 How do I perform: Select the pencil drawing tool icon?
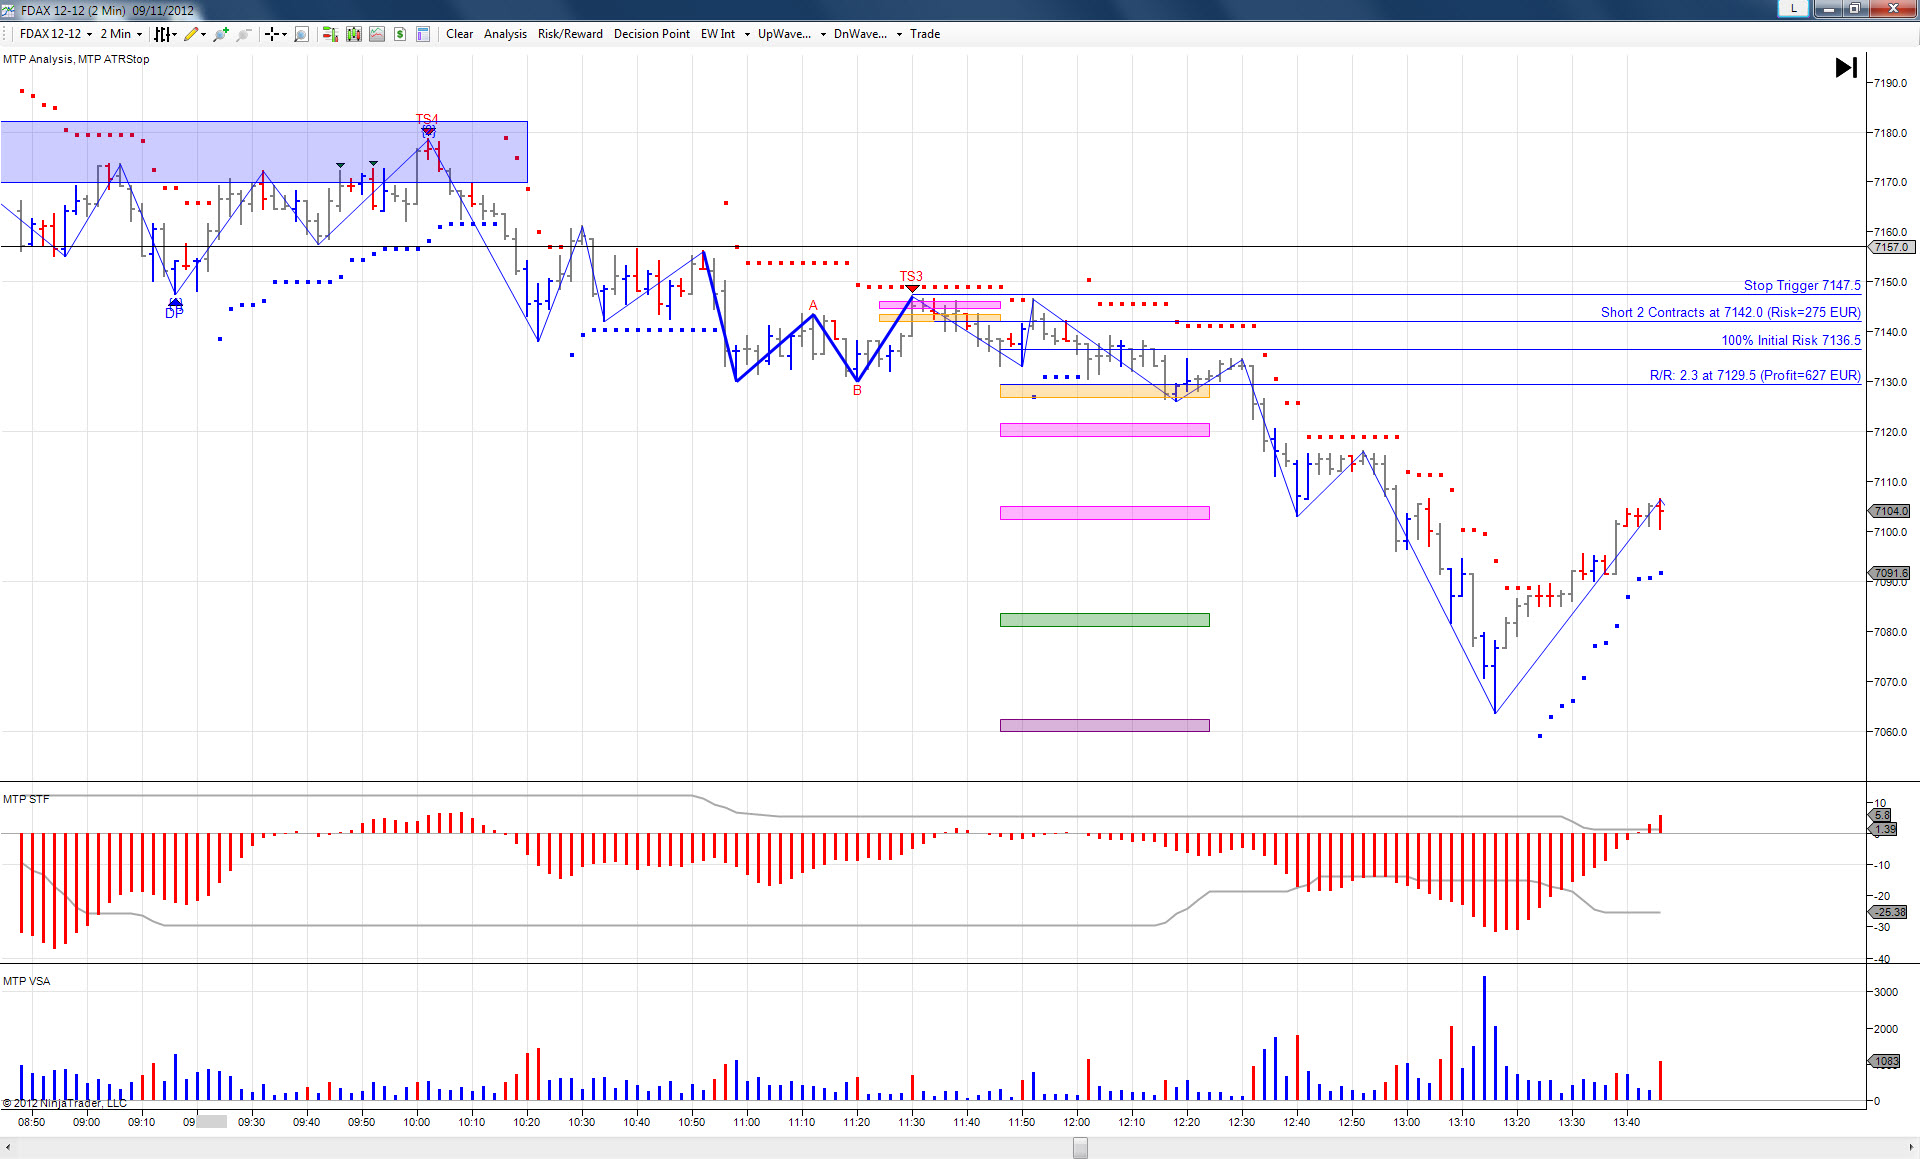coord(190,34)
